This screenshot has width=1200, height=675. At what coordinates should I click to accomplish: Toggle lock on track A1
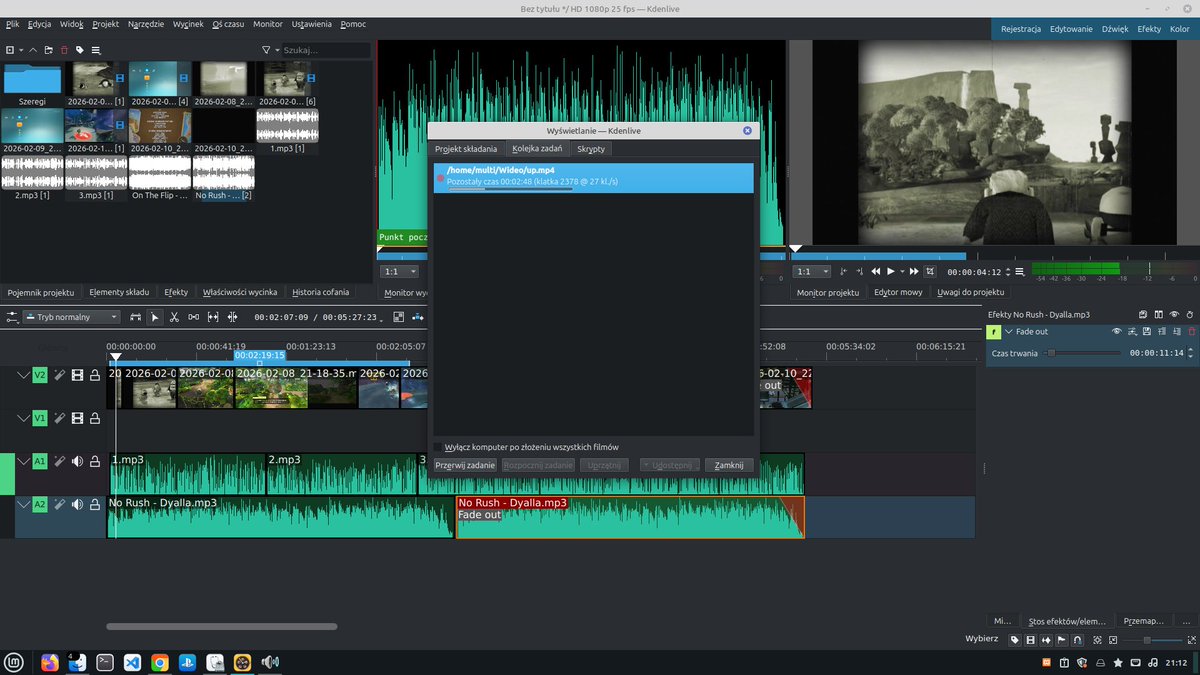click(x=95, y=461)
